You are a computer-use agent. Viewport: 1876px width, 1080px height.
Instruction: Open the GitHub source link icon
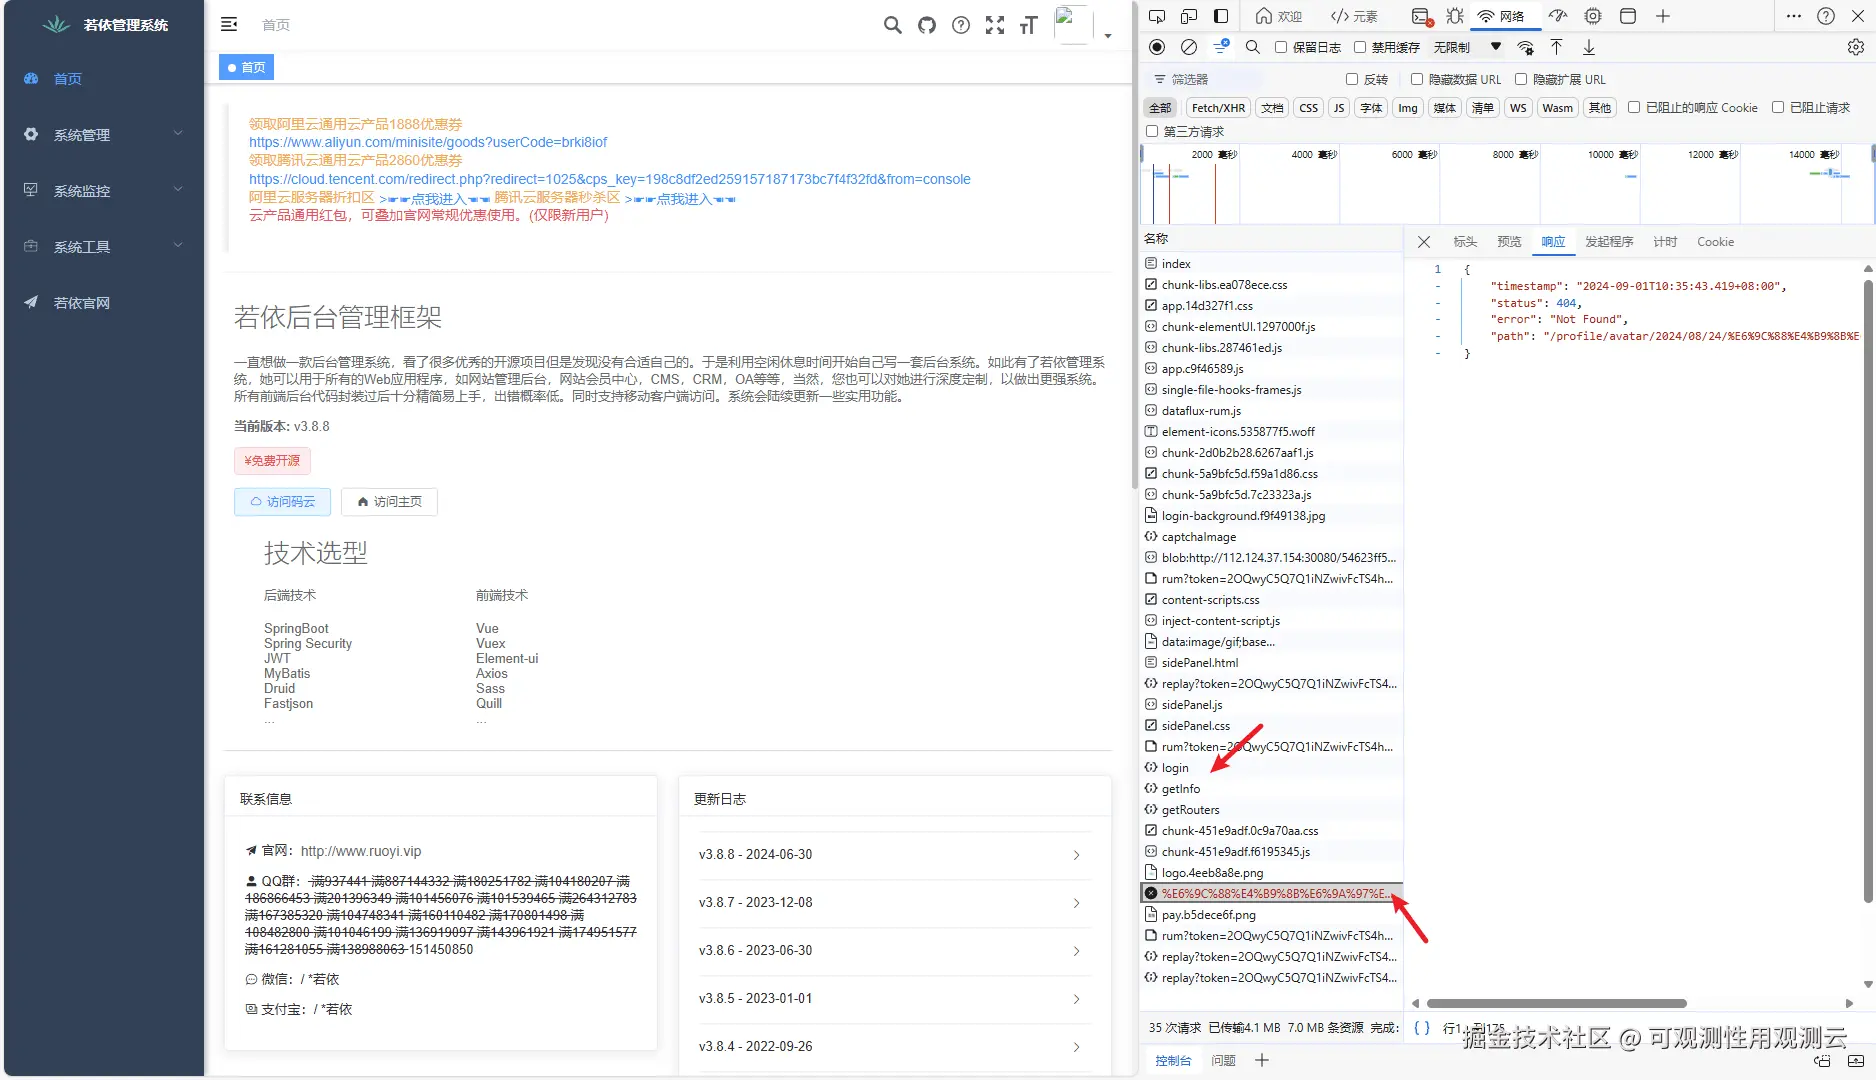[x=927, y=25]
